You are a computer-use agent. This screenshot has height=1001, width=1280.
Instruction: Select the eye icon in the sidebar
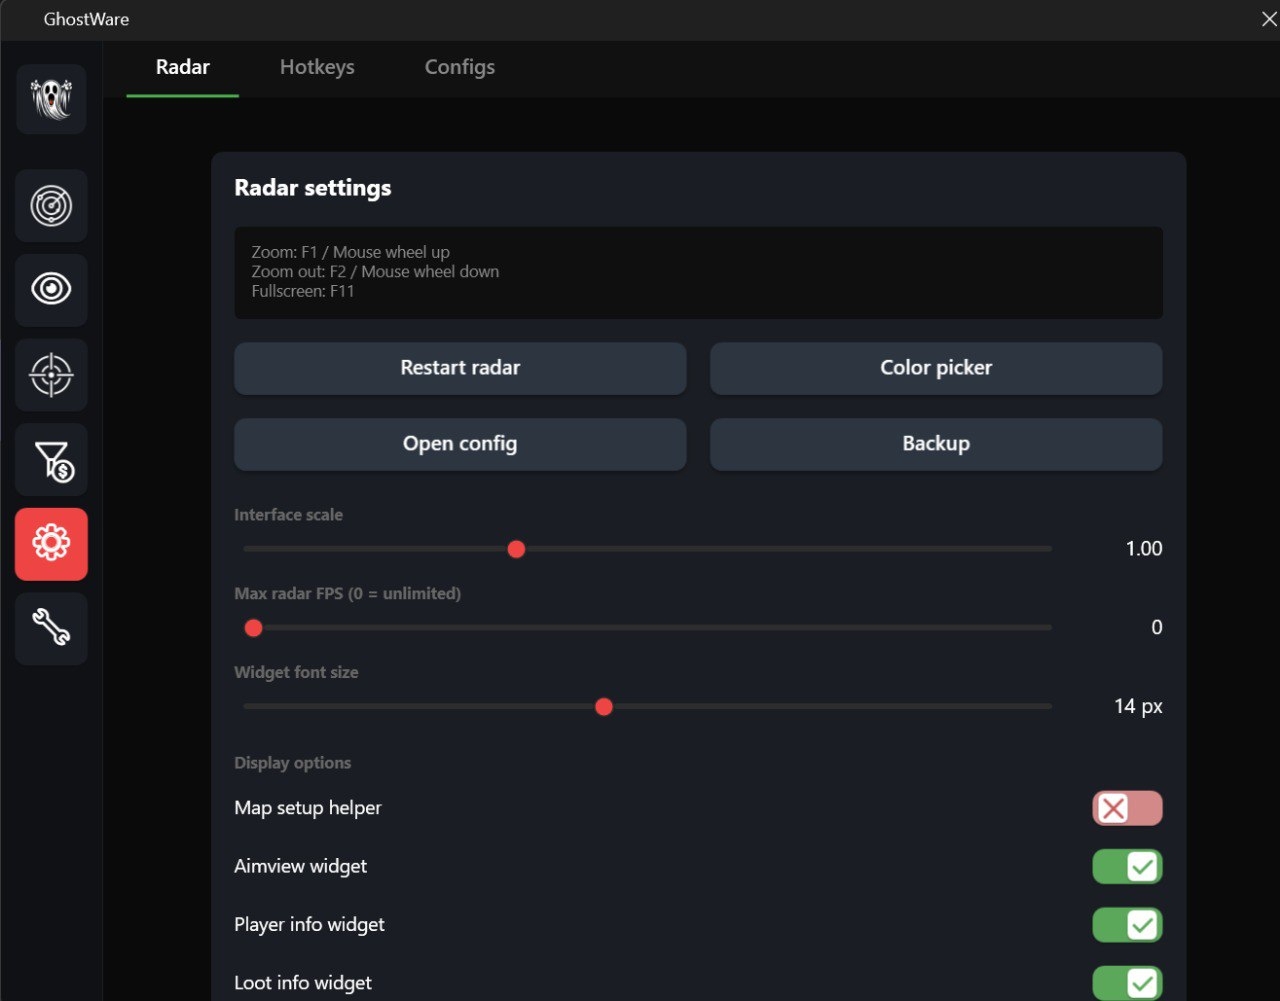pos(51,290)
